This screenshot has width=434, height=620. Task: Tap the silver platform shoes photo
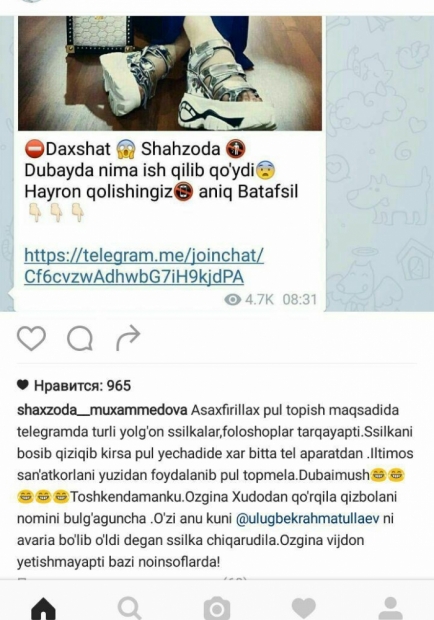click(170, 73)
